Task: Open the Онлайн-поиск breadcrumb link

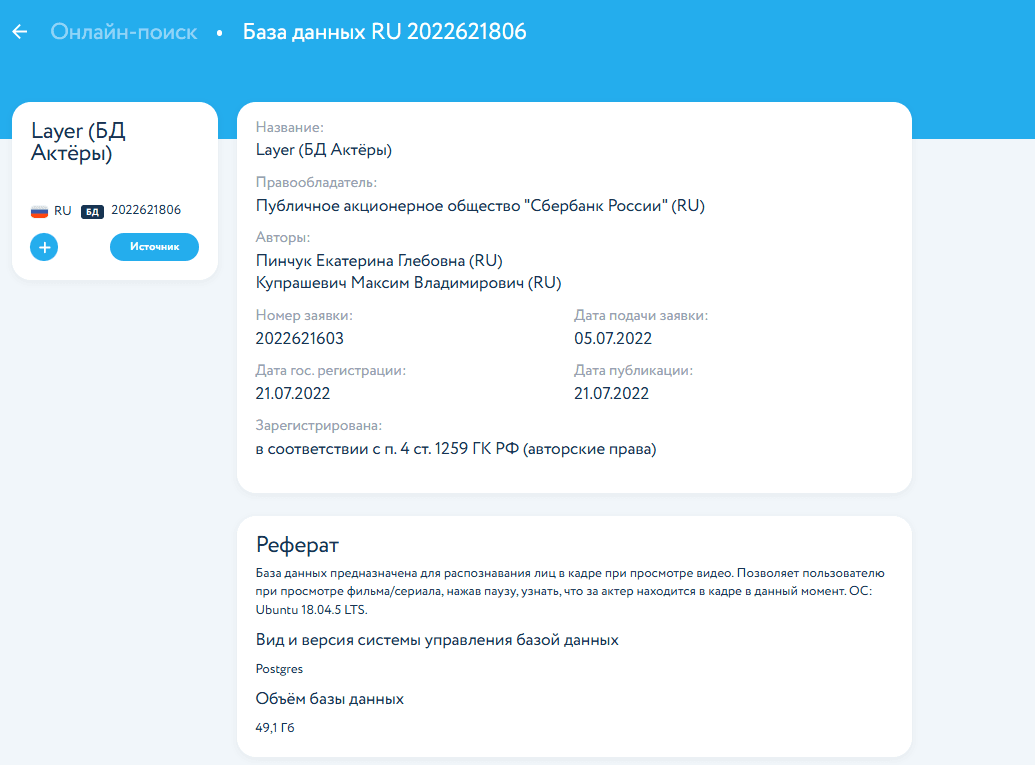Action: point(124,32)
